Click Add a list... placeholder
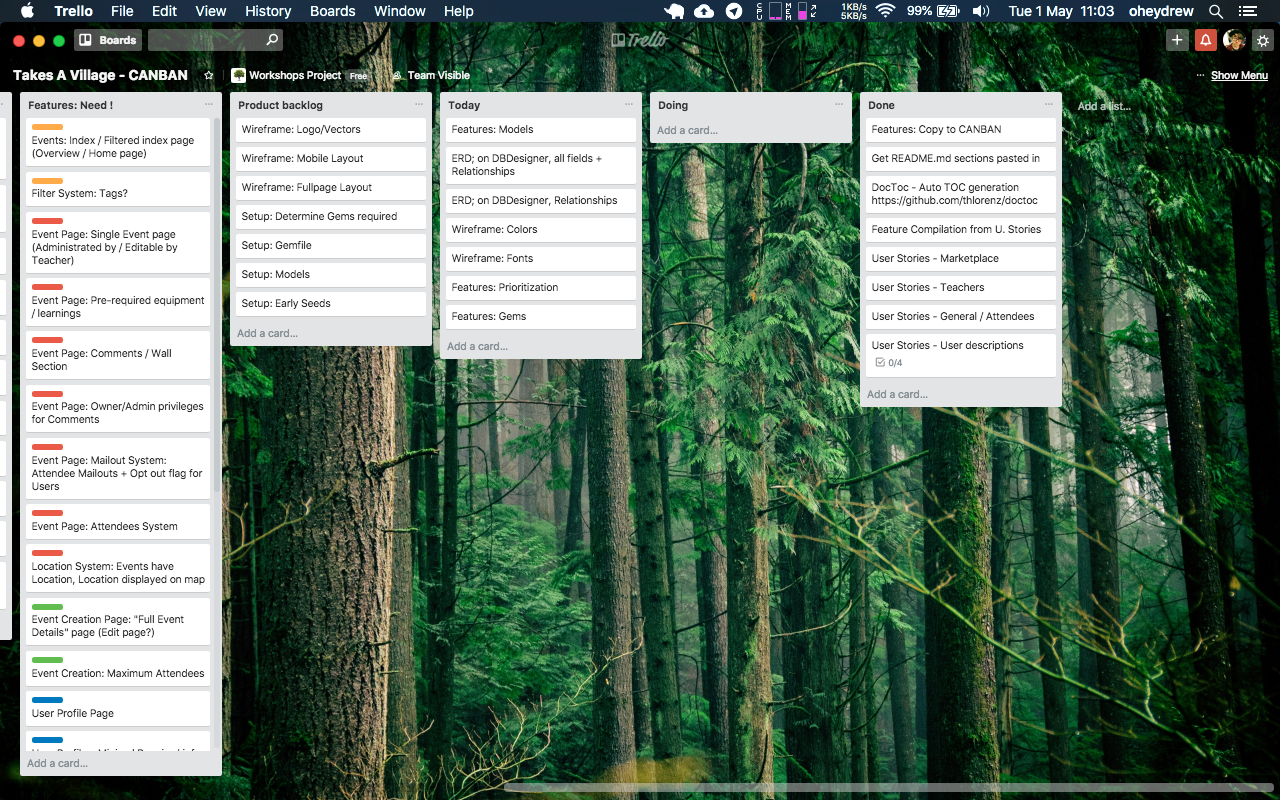This screenshot has width=1280, height=800. (1104, 106)
